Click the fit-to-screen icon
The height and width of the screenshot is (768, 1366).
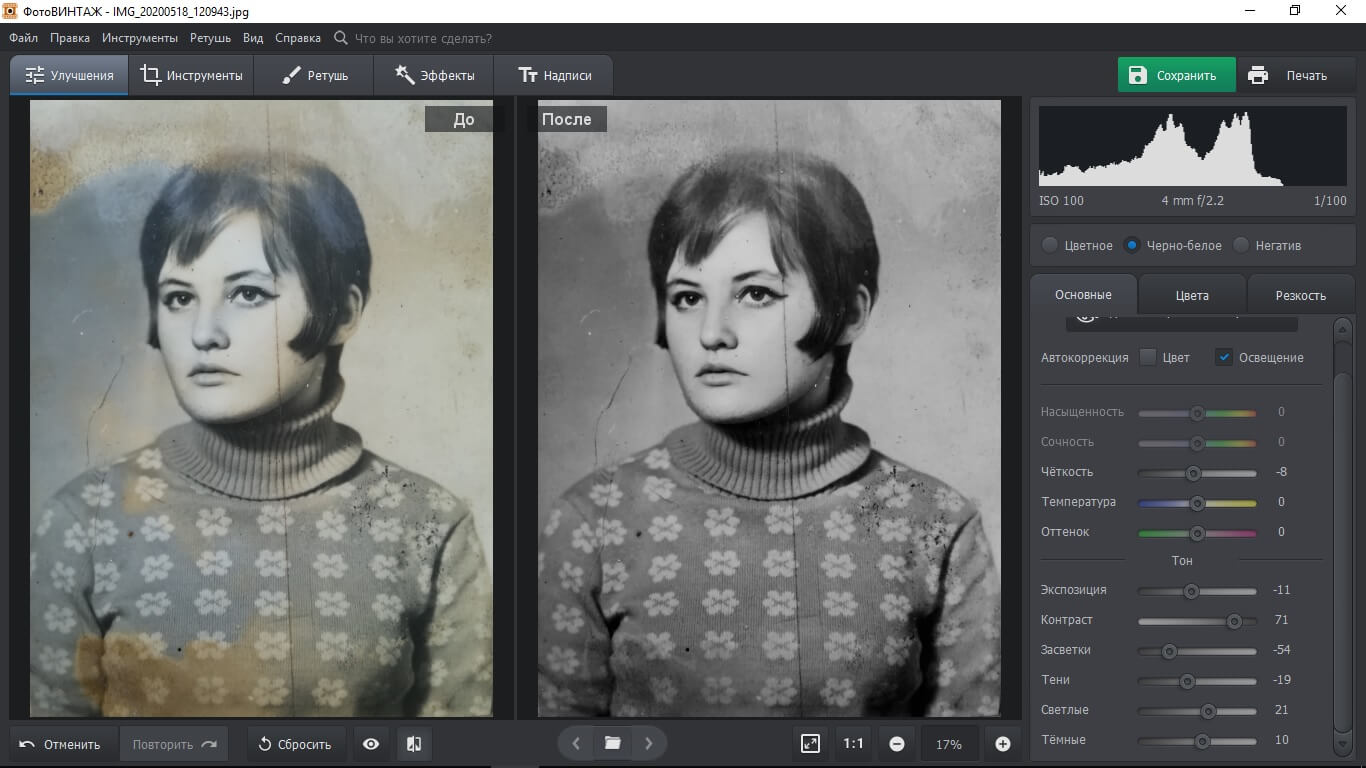coord(810,743)
